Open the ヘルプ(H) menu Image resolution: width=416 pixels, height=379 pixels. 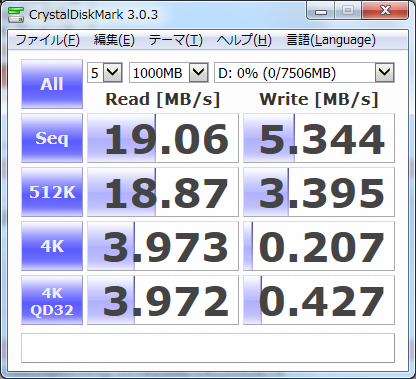coord(244,40)
